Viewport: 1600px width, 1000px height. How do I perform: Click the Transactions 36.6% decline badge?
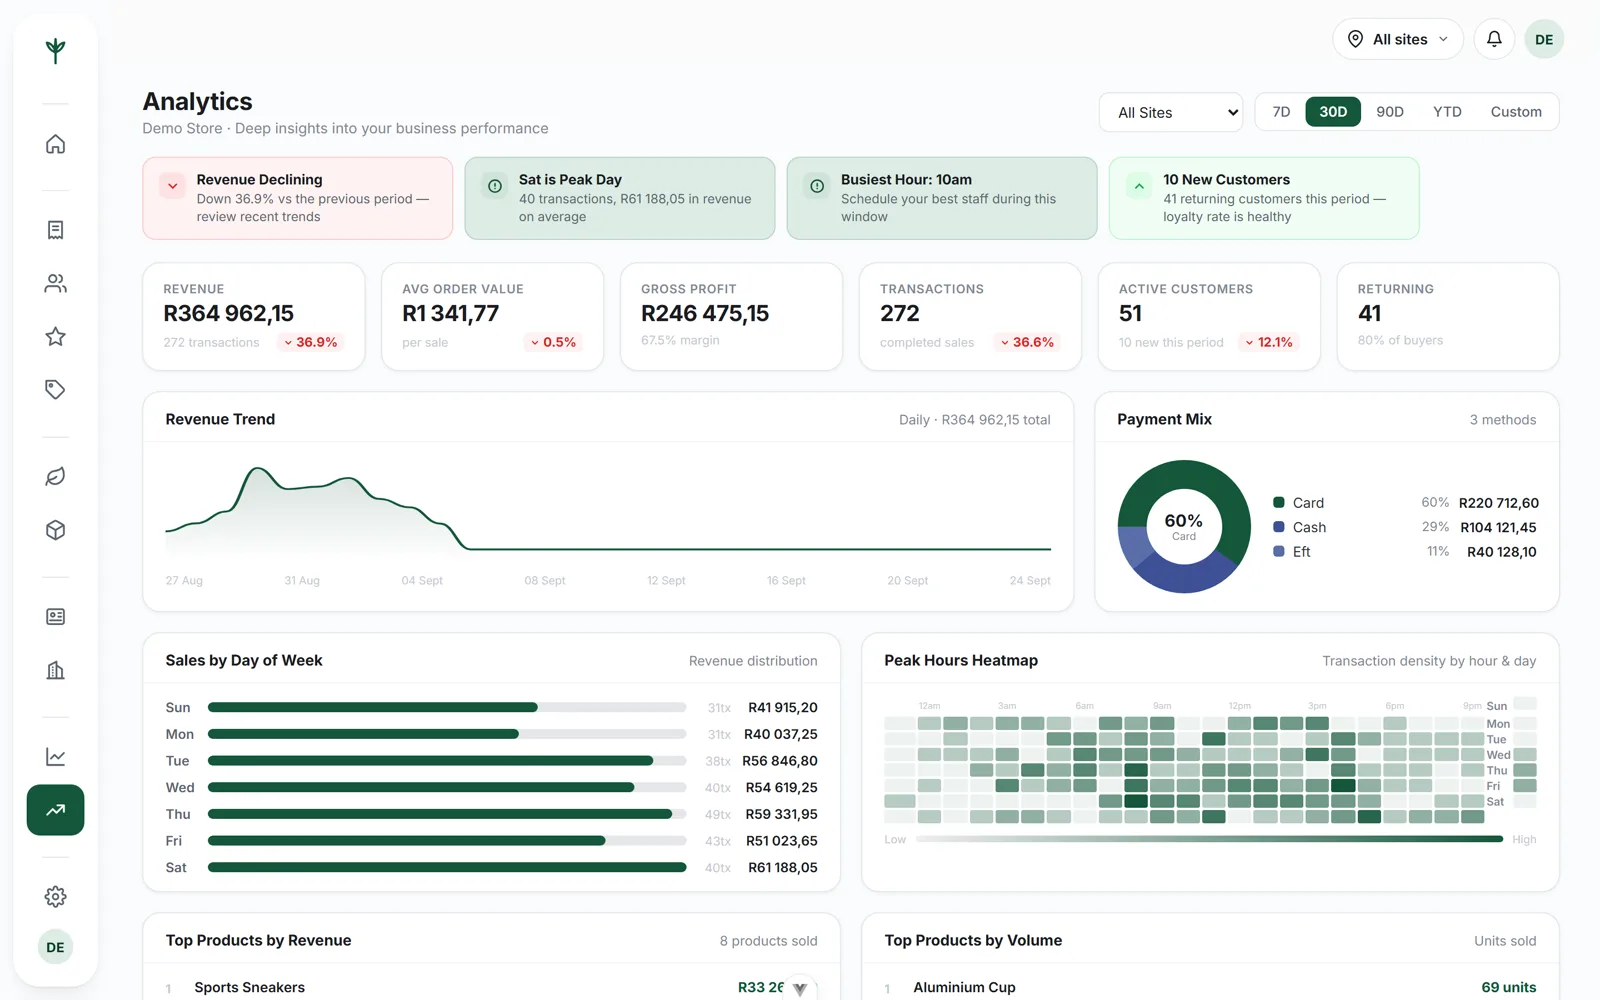(x=1027, y=342)
